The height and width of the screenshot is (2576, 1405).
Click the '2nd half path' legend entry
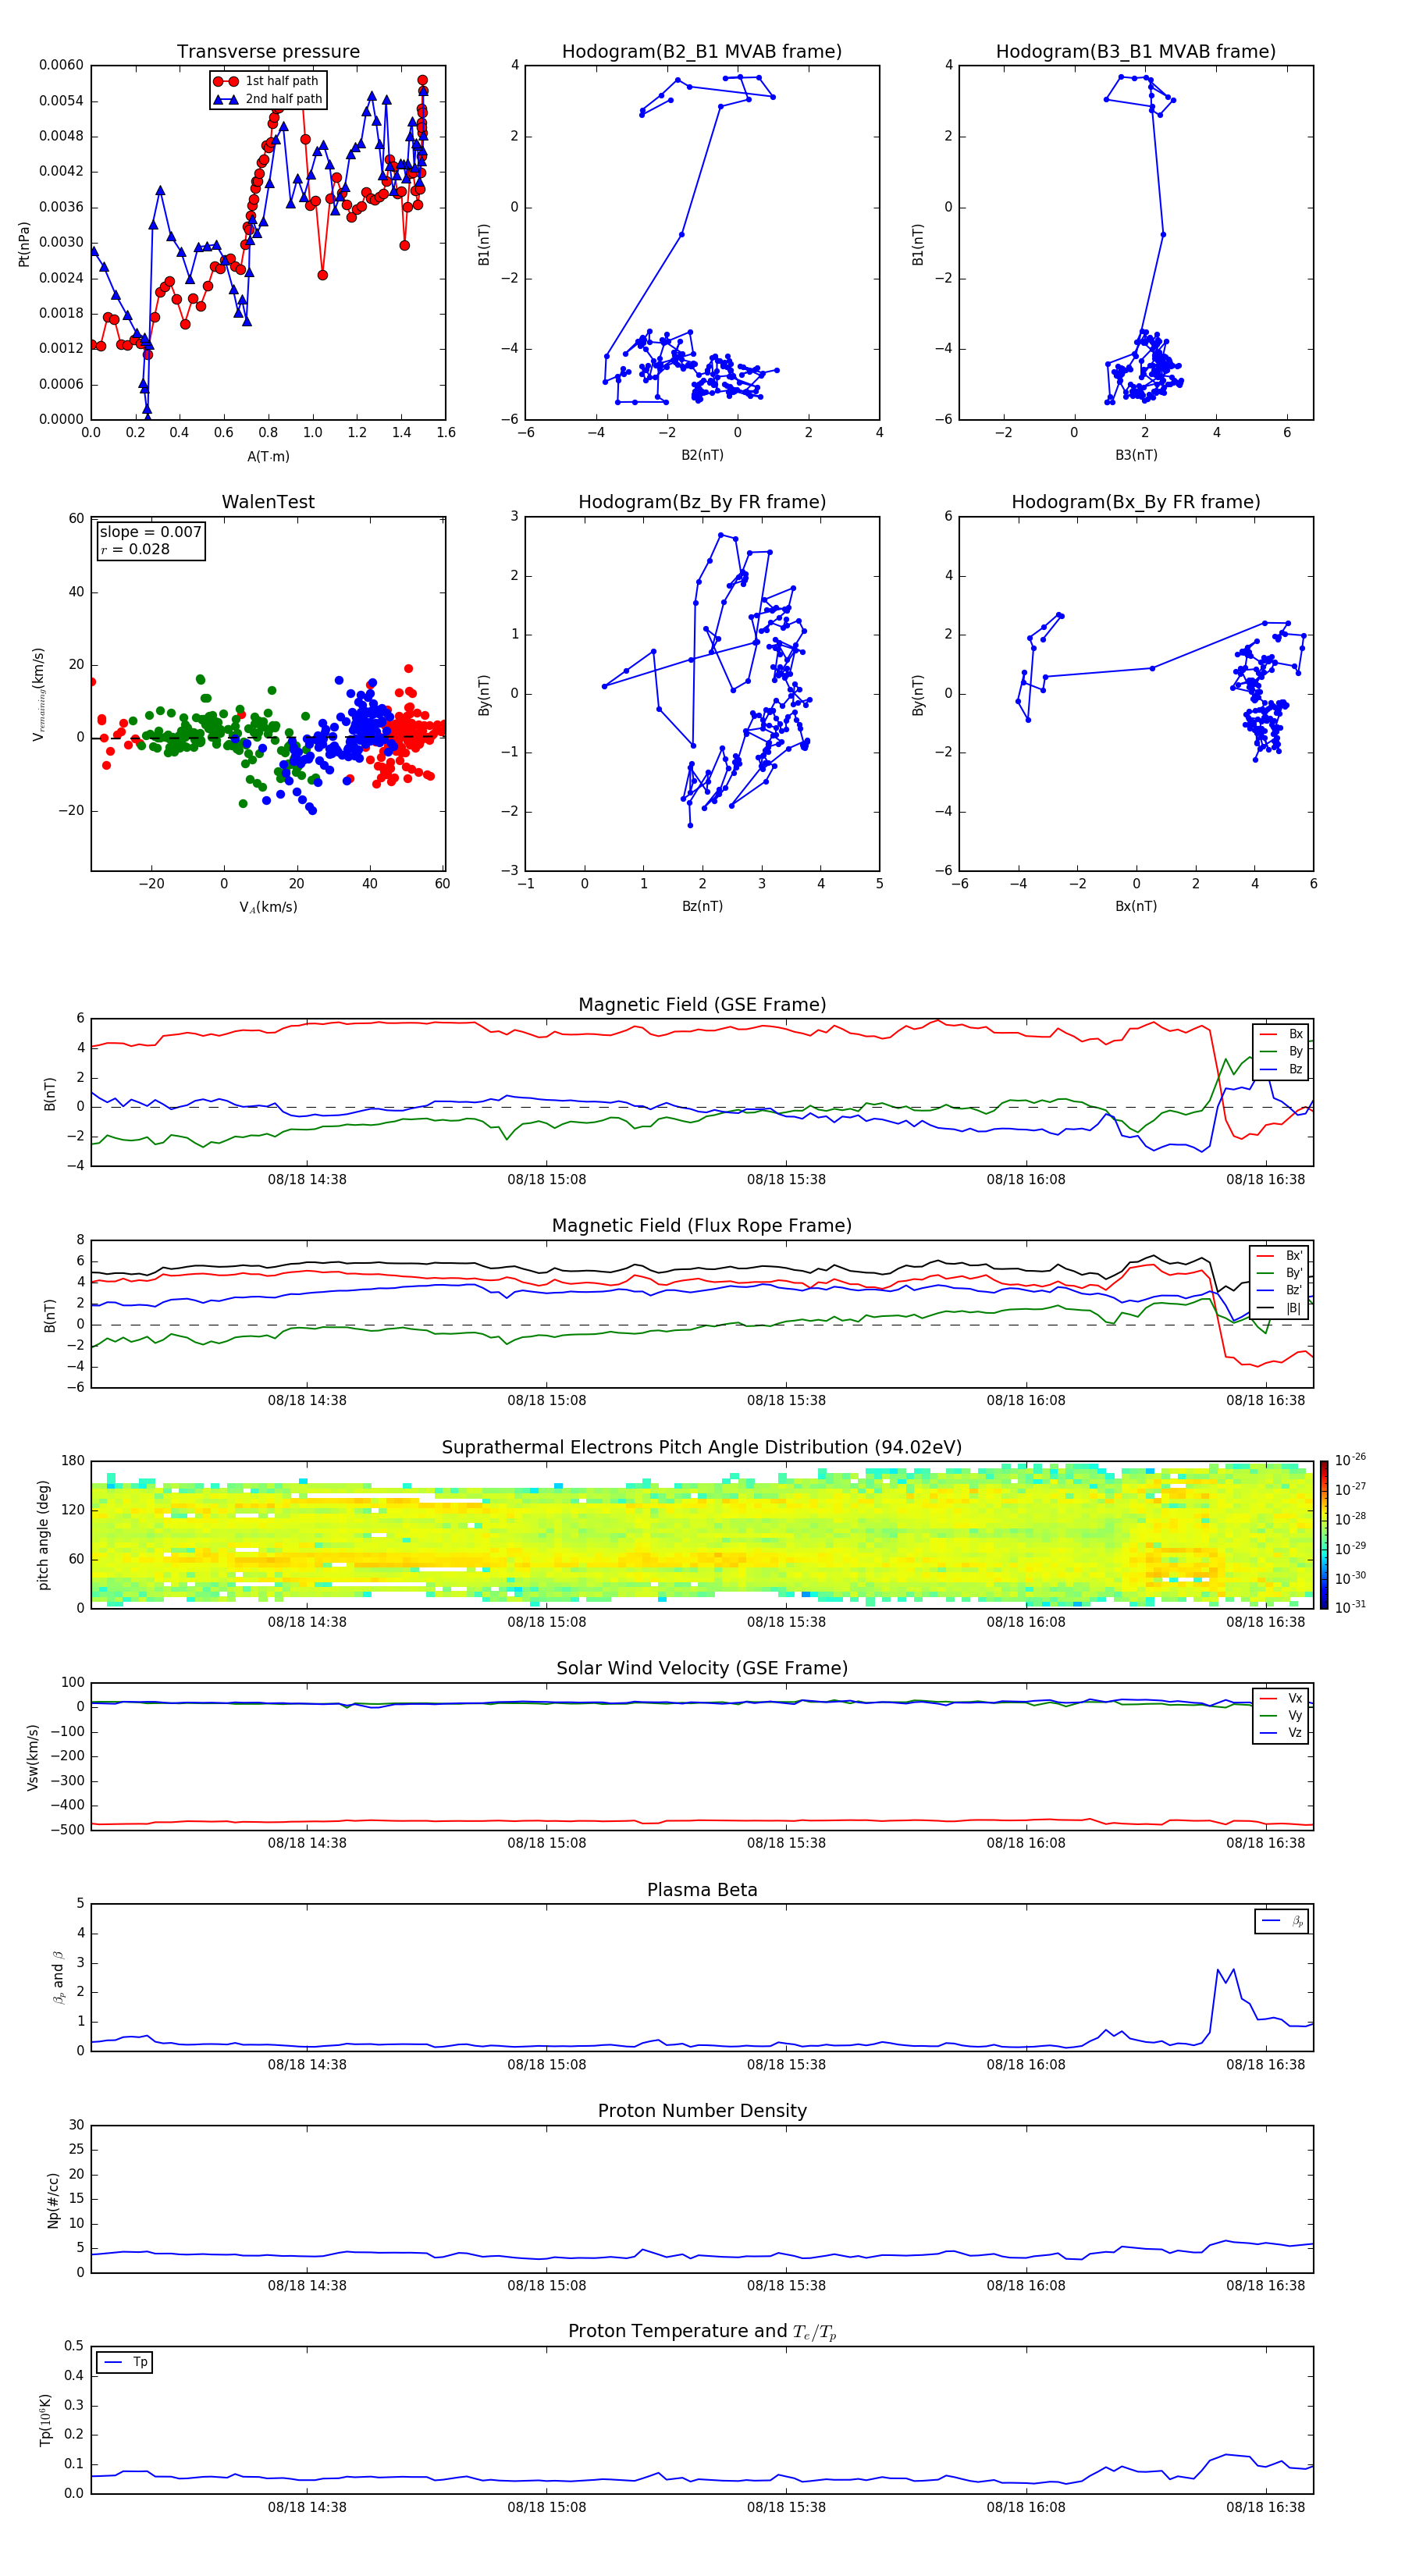[x=268, y=99]
